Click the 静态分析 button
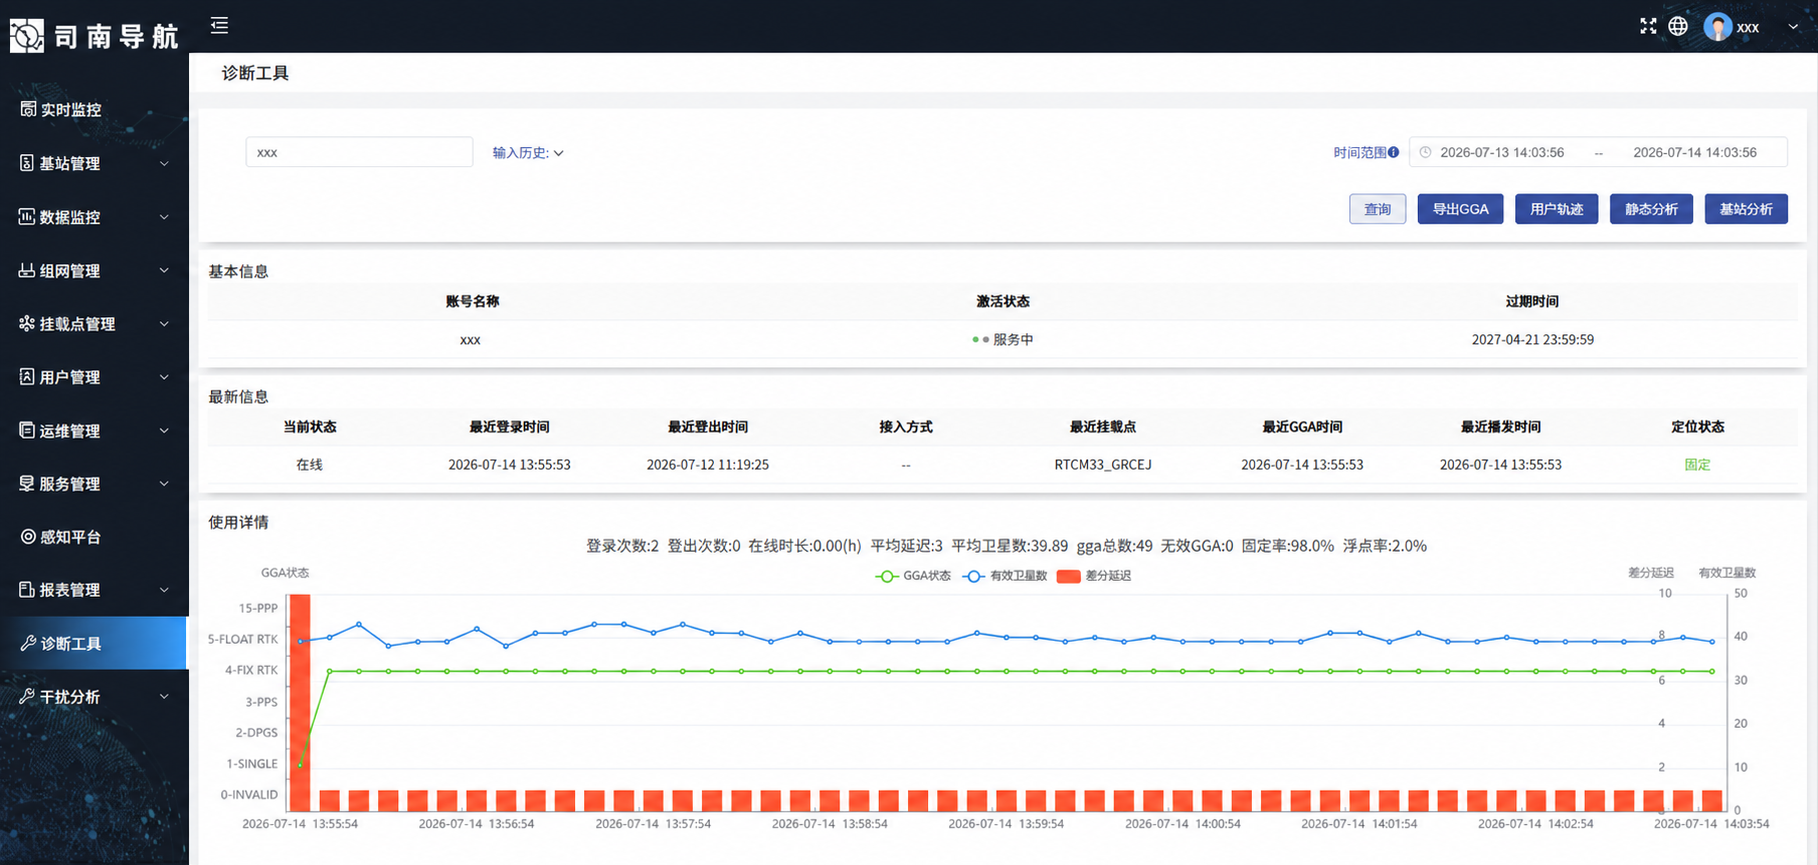Image resolution: width=1818 pixels, height=865 pixels. coord(1651,209)
